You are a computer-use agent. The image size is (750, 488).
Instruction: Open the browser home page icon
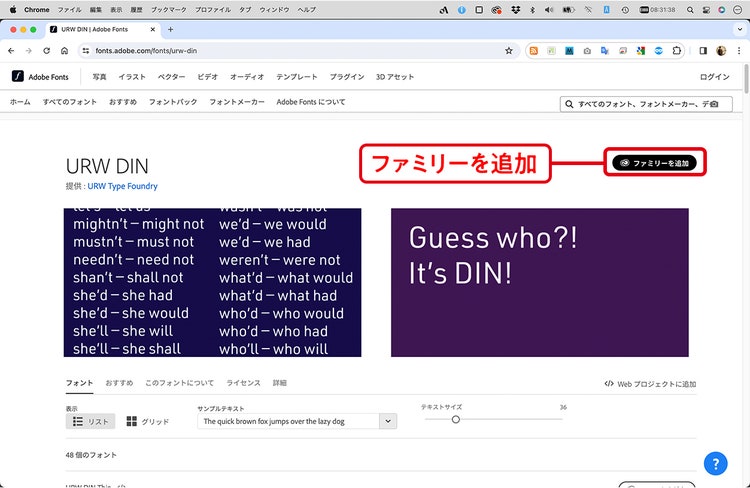[x=64, y=51]
